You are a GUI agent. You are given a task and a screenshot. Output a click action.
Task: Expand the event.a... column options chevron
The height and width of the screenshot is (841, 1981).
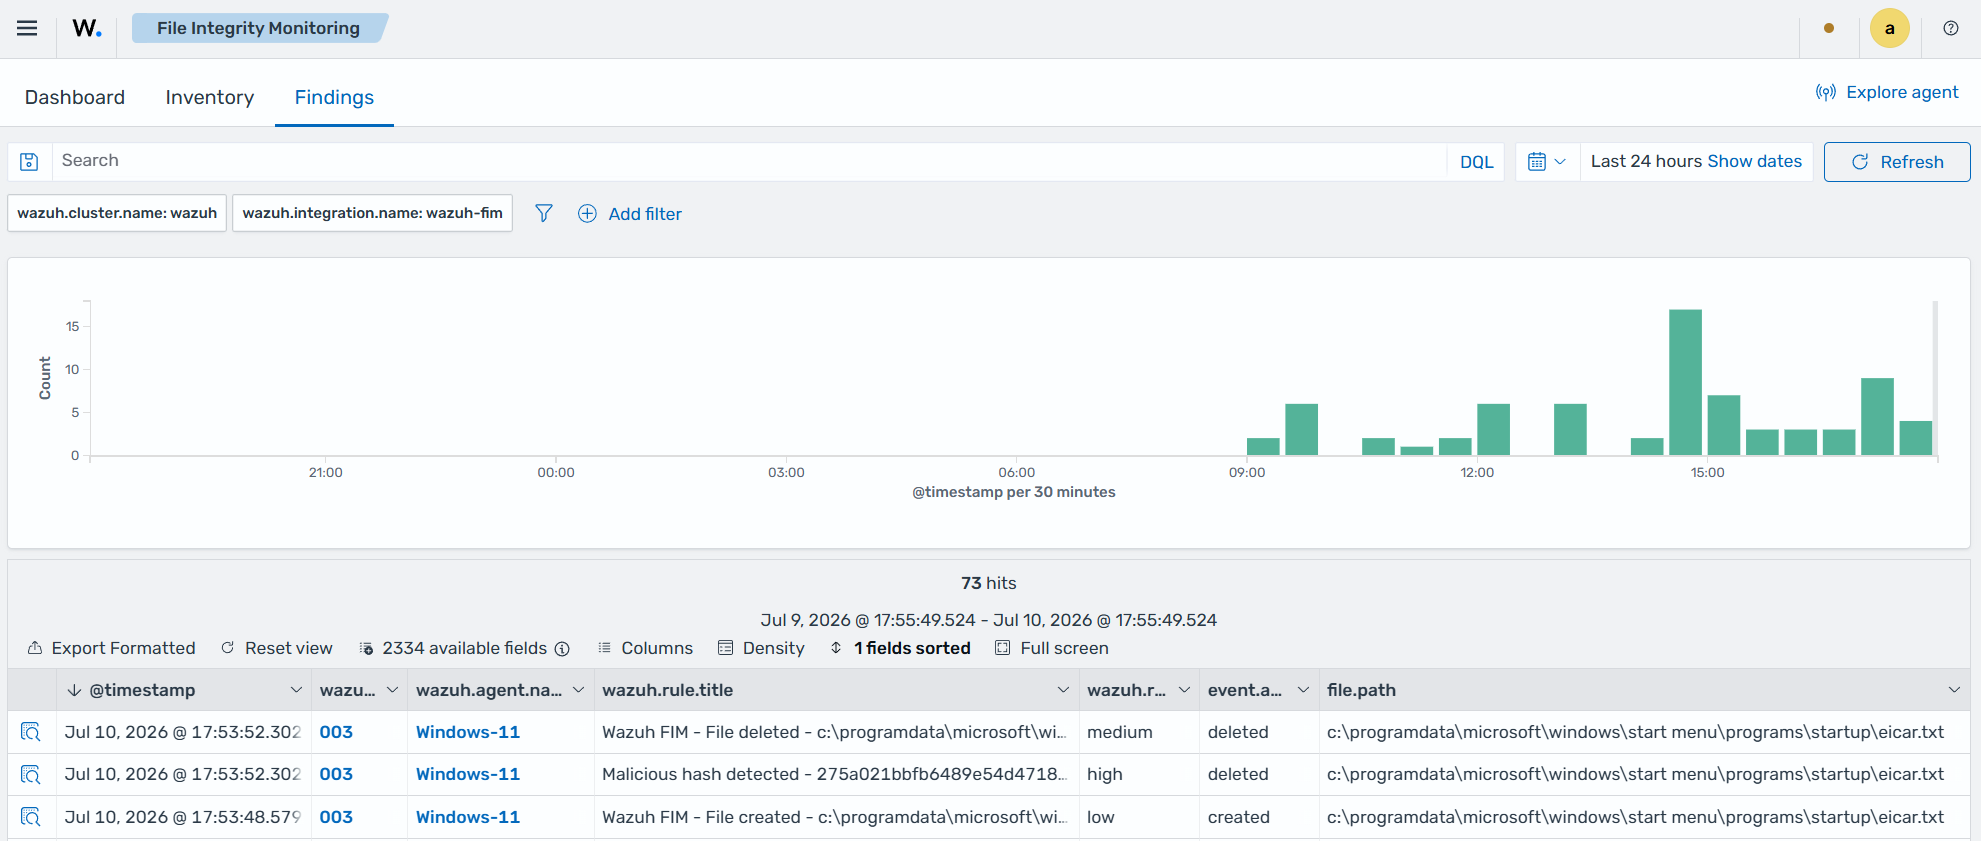click(x=1303, y=690)
